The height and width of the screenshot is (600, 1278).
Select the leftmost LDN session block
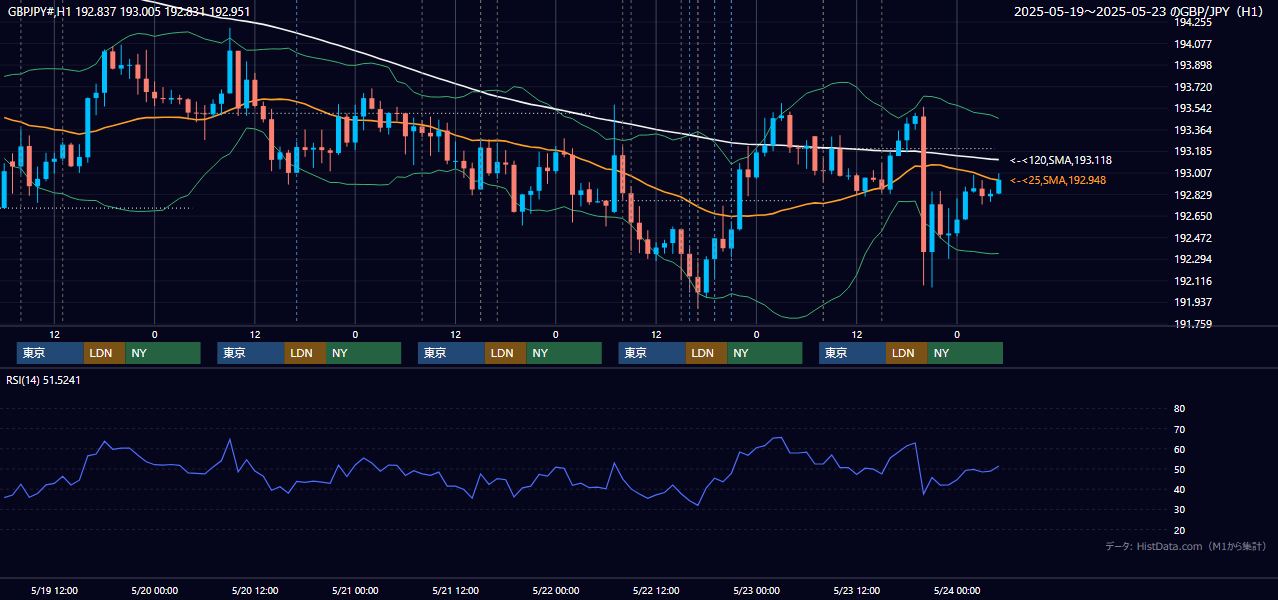click(105, 353)
